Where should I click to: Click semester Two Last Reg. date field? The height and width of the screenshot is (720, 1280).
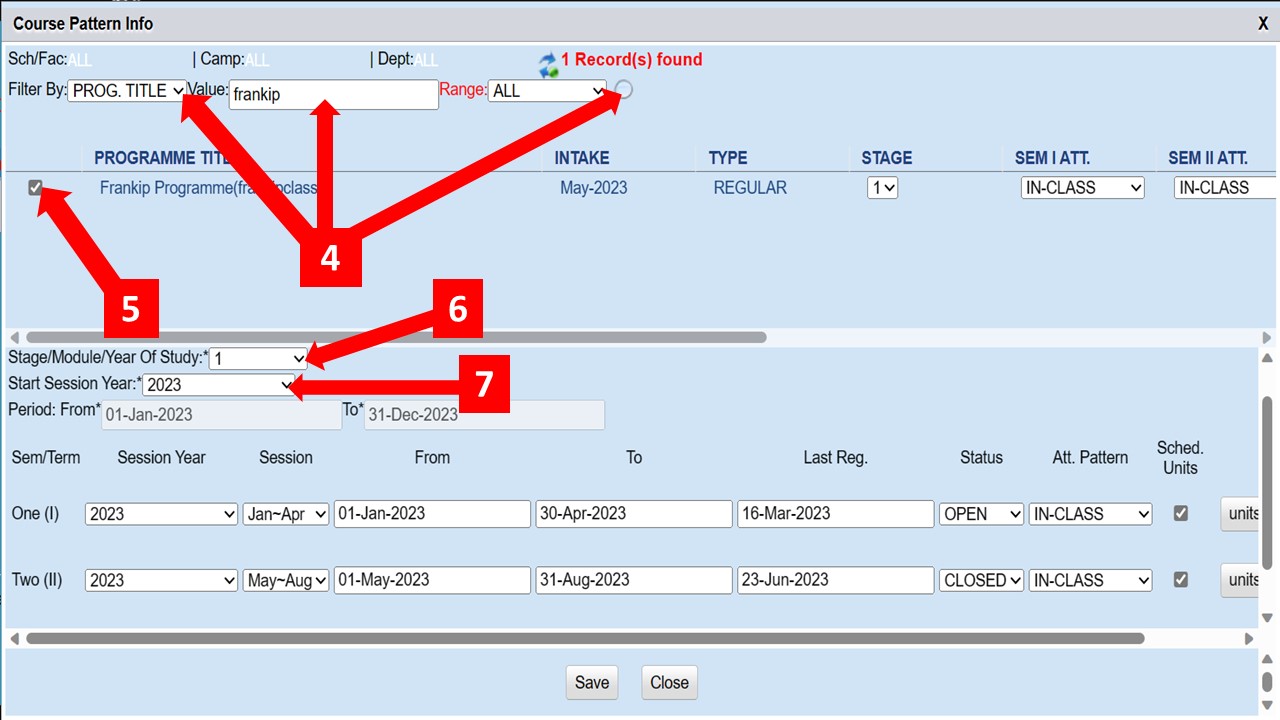835,580
